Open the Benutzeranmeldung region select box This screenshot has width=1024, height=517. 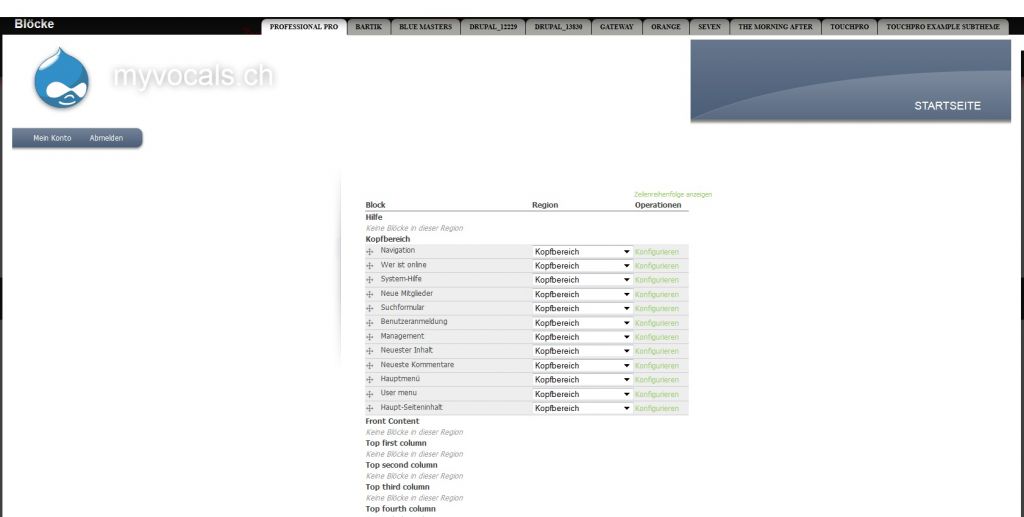[582, 323]
